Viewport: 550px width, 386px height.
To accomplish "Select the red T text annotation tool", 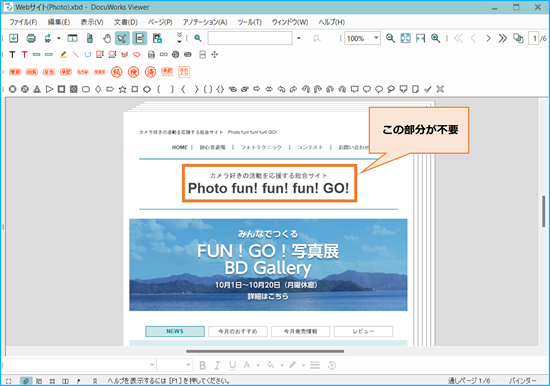I will coord(24,54).
